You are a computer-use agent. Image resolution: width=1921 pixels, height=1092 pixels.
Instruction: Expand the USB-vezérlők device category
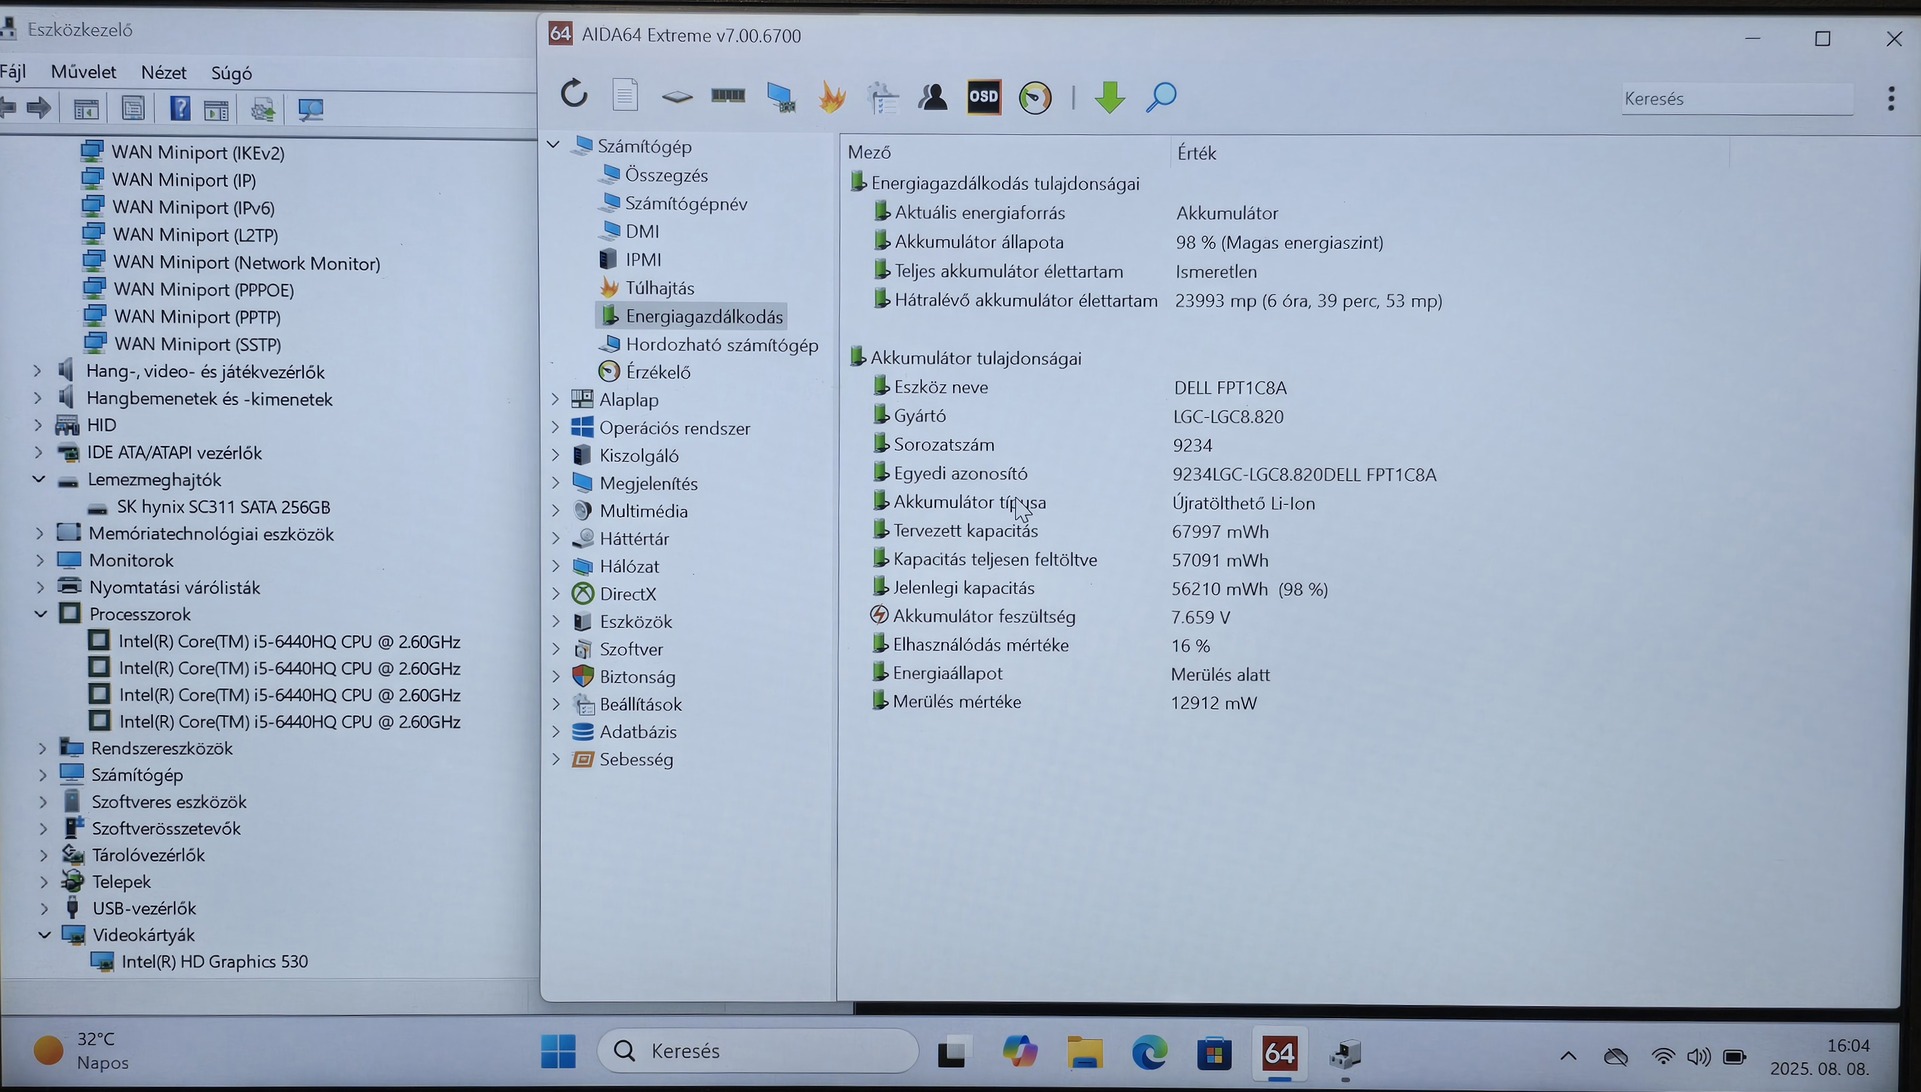point(43,908)
